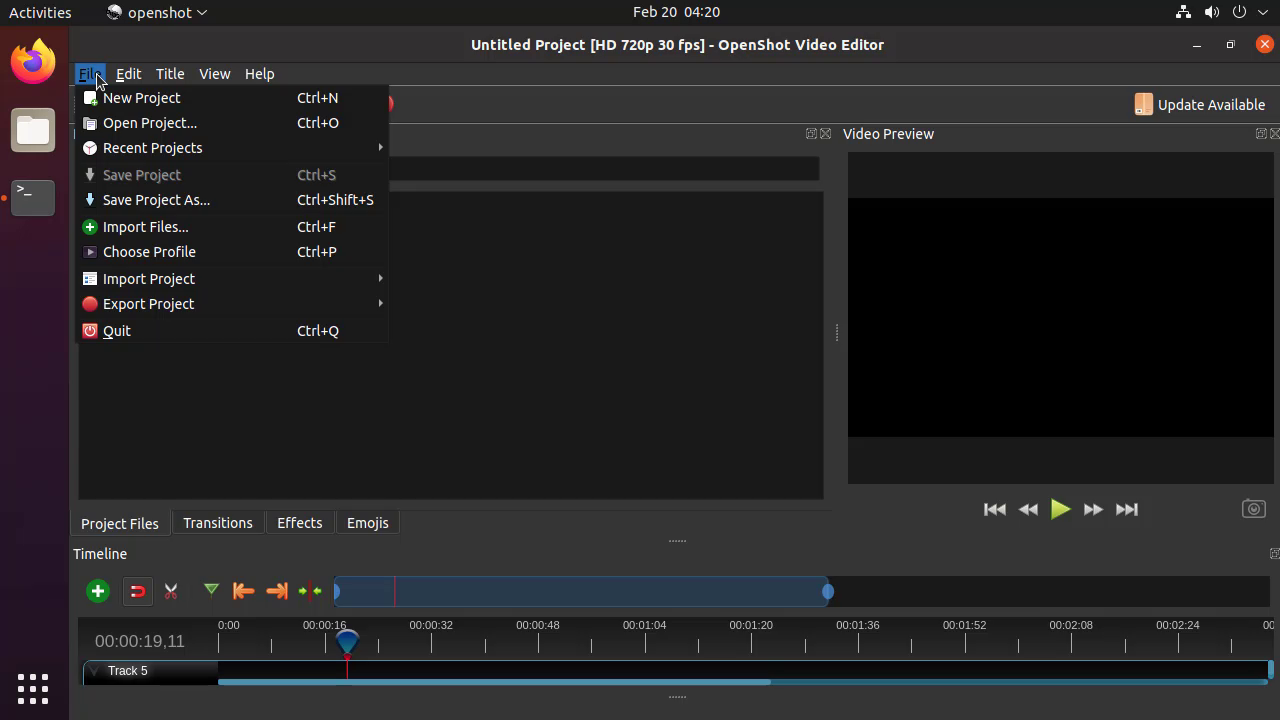Click the New Project icon in menu

pos(90,98)
